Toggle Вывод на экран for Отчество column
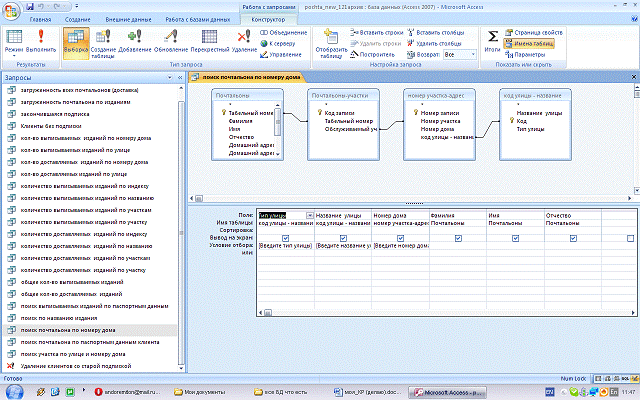 573,238
